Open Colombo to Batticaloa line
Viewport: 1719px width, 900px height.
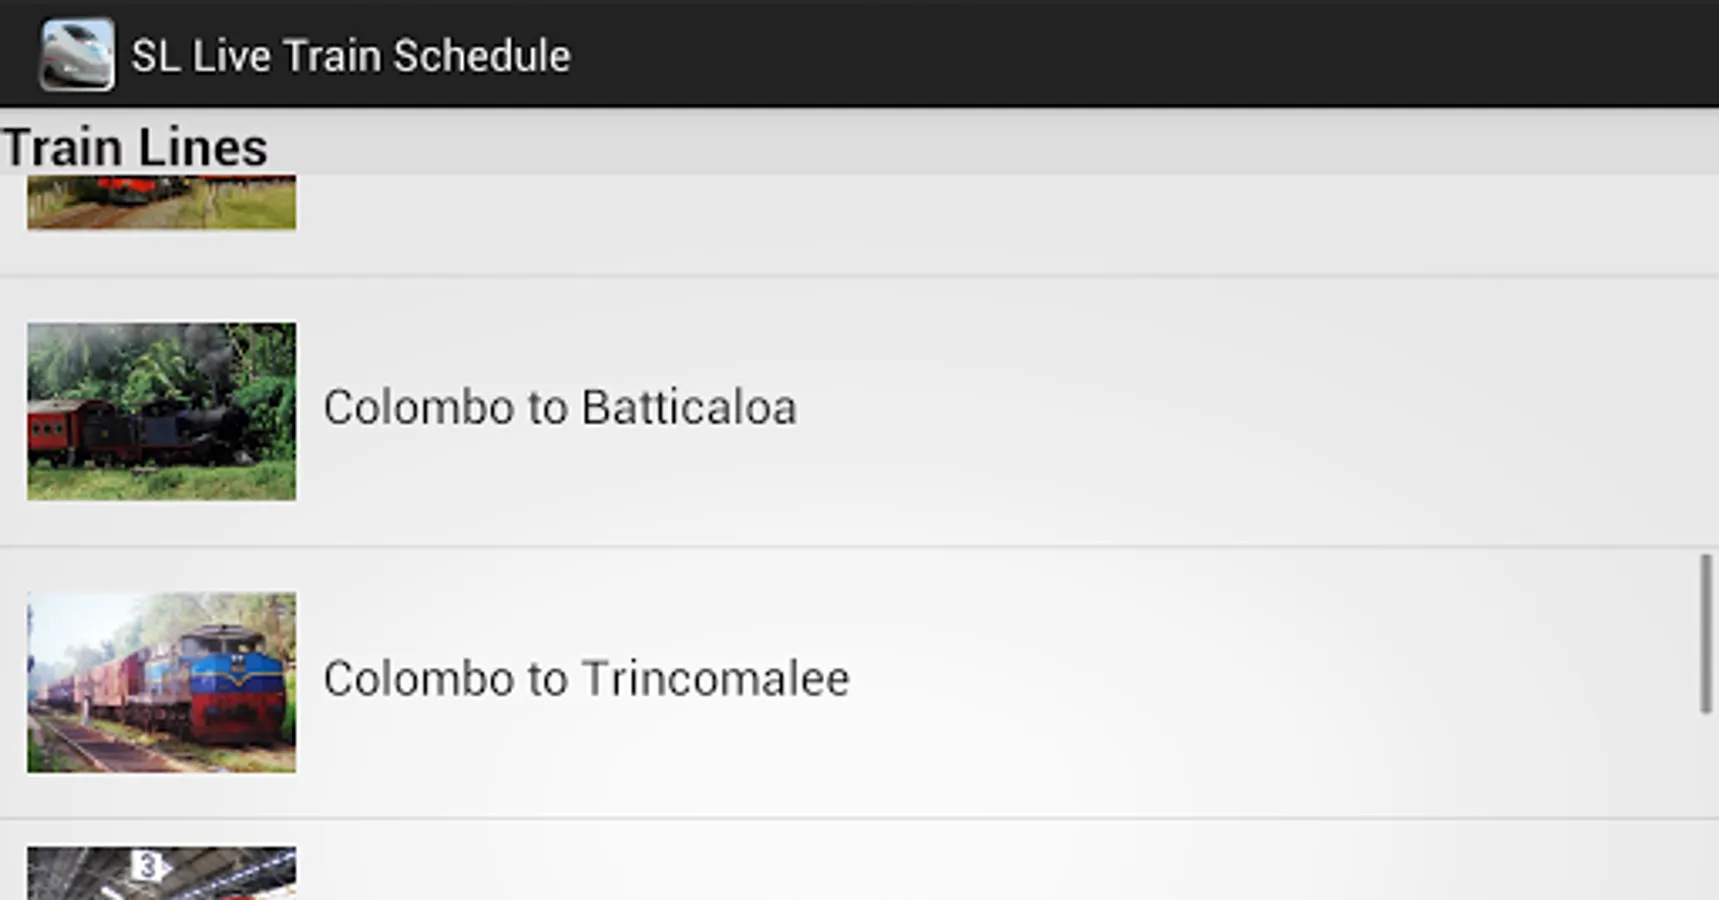pos(559,408)
